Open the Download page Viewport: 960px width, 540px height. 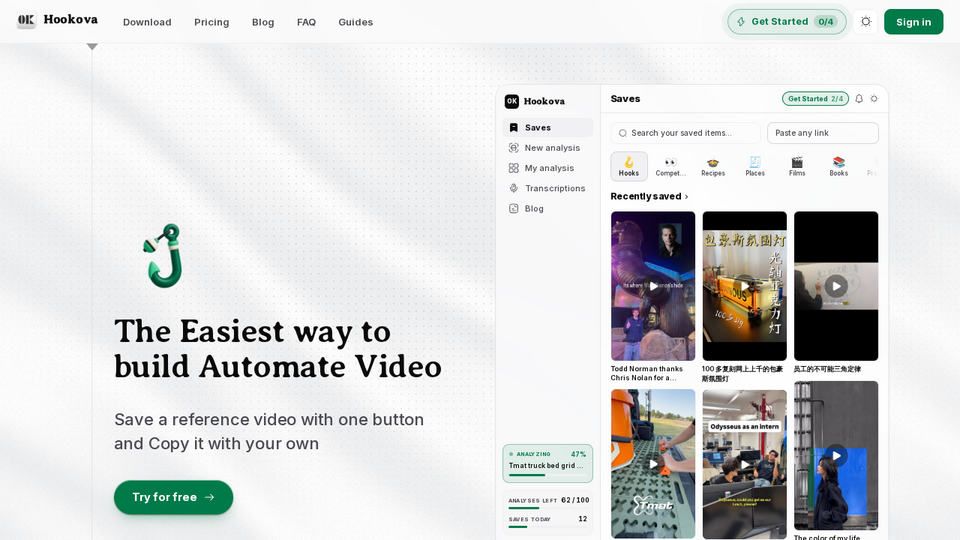[147, 22]
